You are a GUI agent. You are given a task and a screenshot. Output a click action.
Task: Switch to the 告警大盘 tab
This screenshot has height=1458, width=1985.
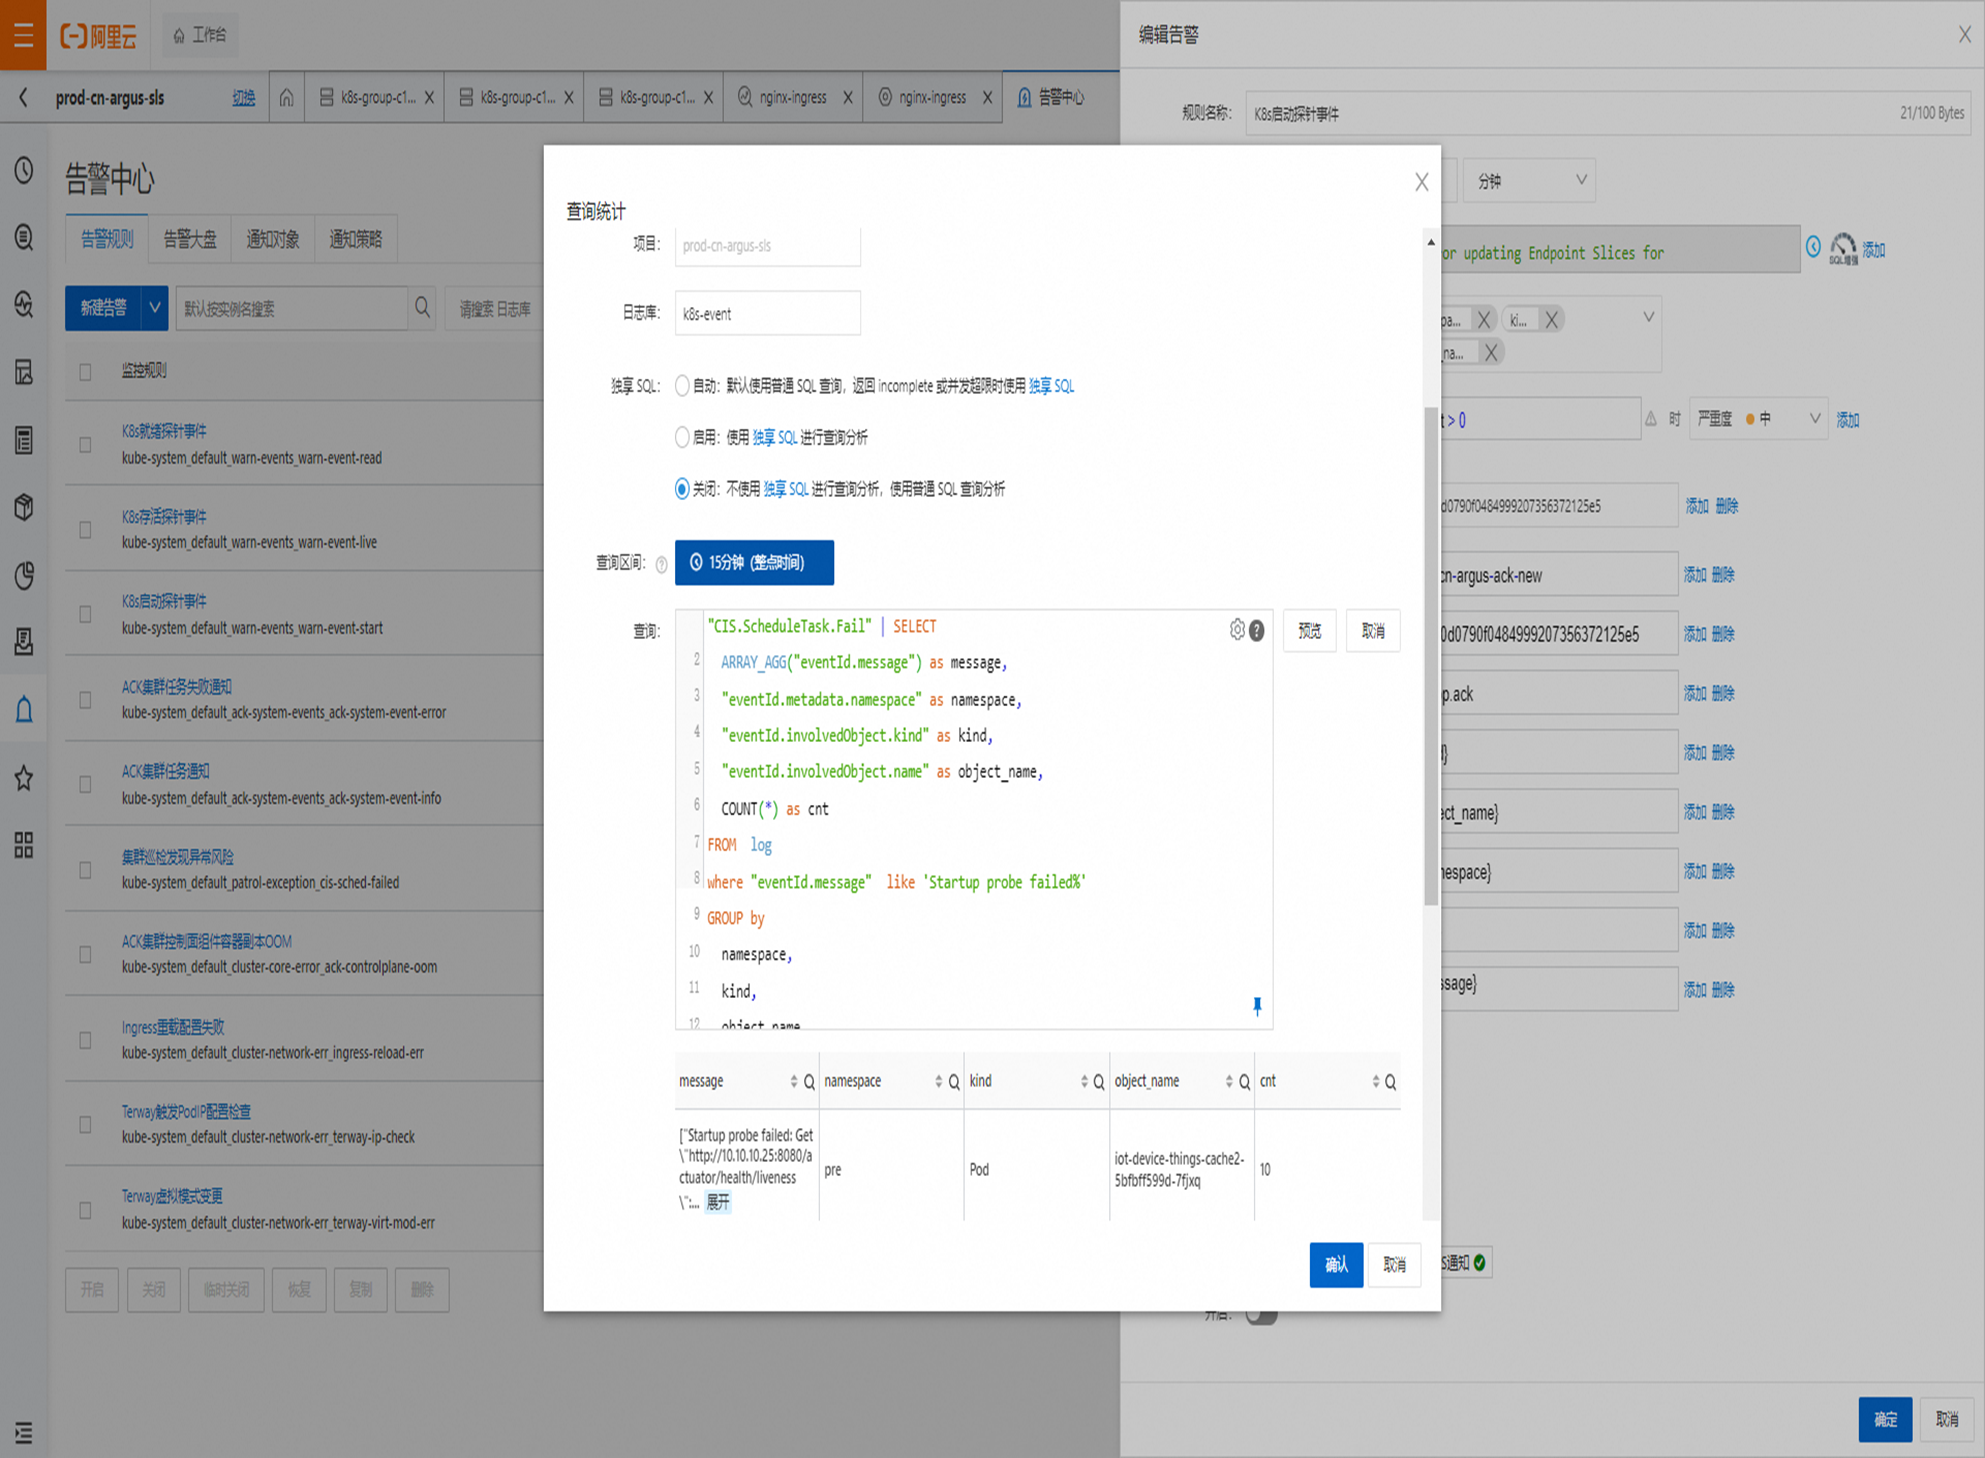[189, 239]
